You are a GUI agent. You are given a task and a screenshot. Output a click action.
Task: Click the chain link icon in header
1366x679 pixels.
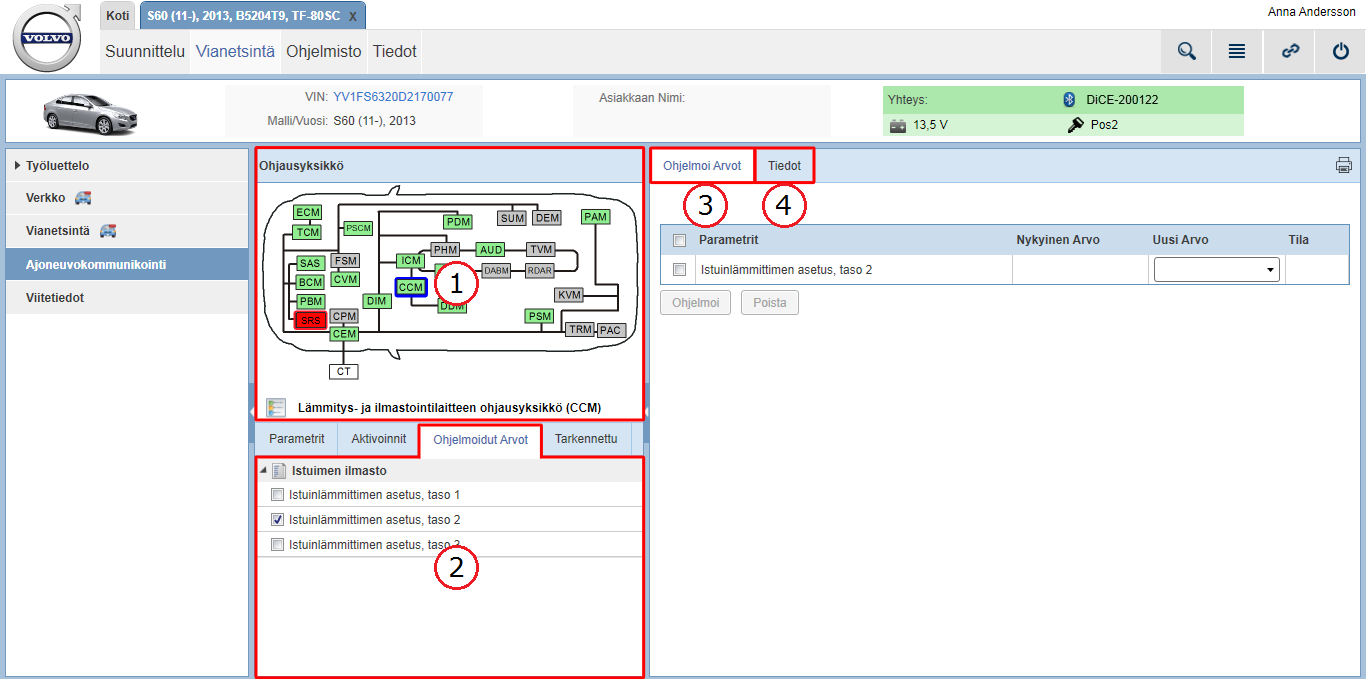click(1290, 51)
